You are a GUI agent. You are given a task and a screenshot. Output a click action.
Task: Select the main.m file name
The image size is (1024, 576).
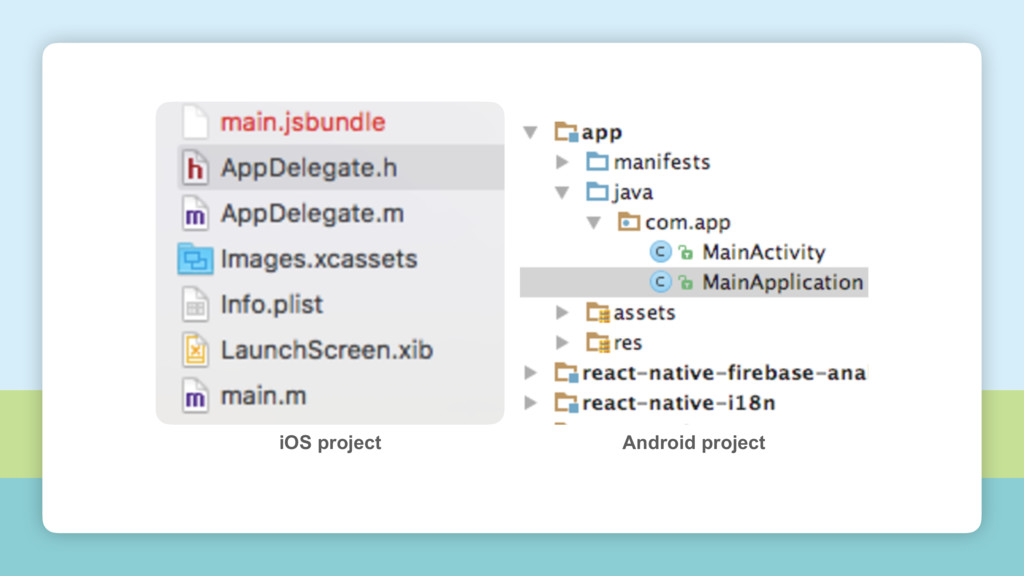tap(263, 396)
